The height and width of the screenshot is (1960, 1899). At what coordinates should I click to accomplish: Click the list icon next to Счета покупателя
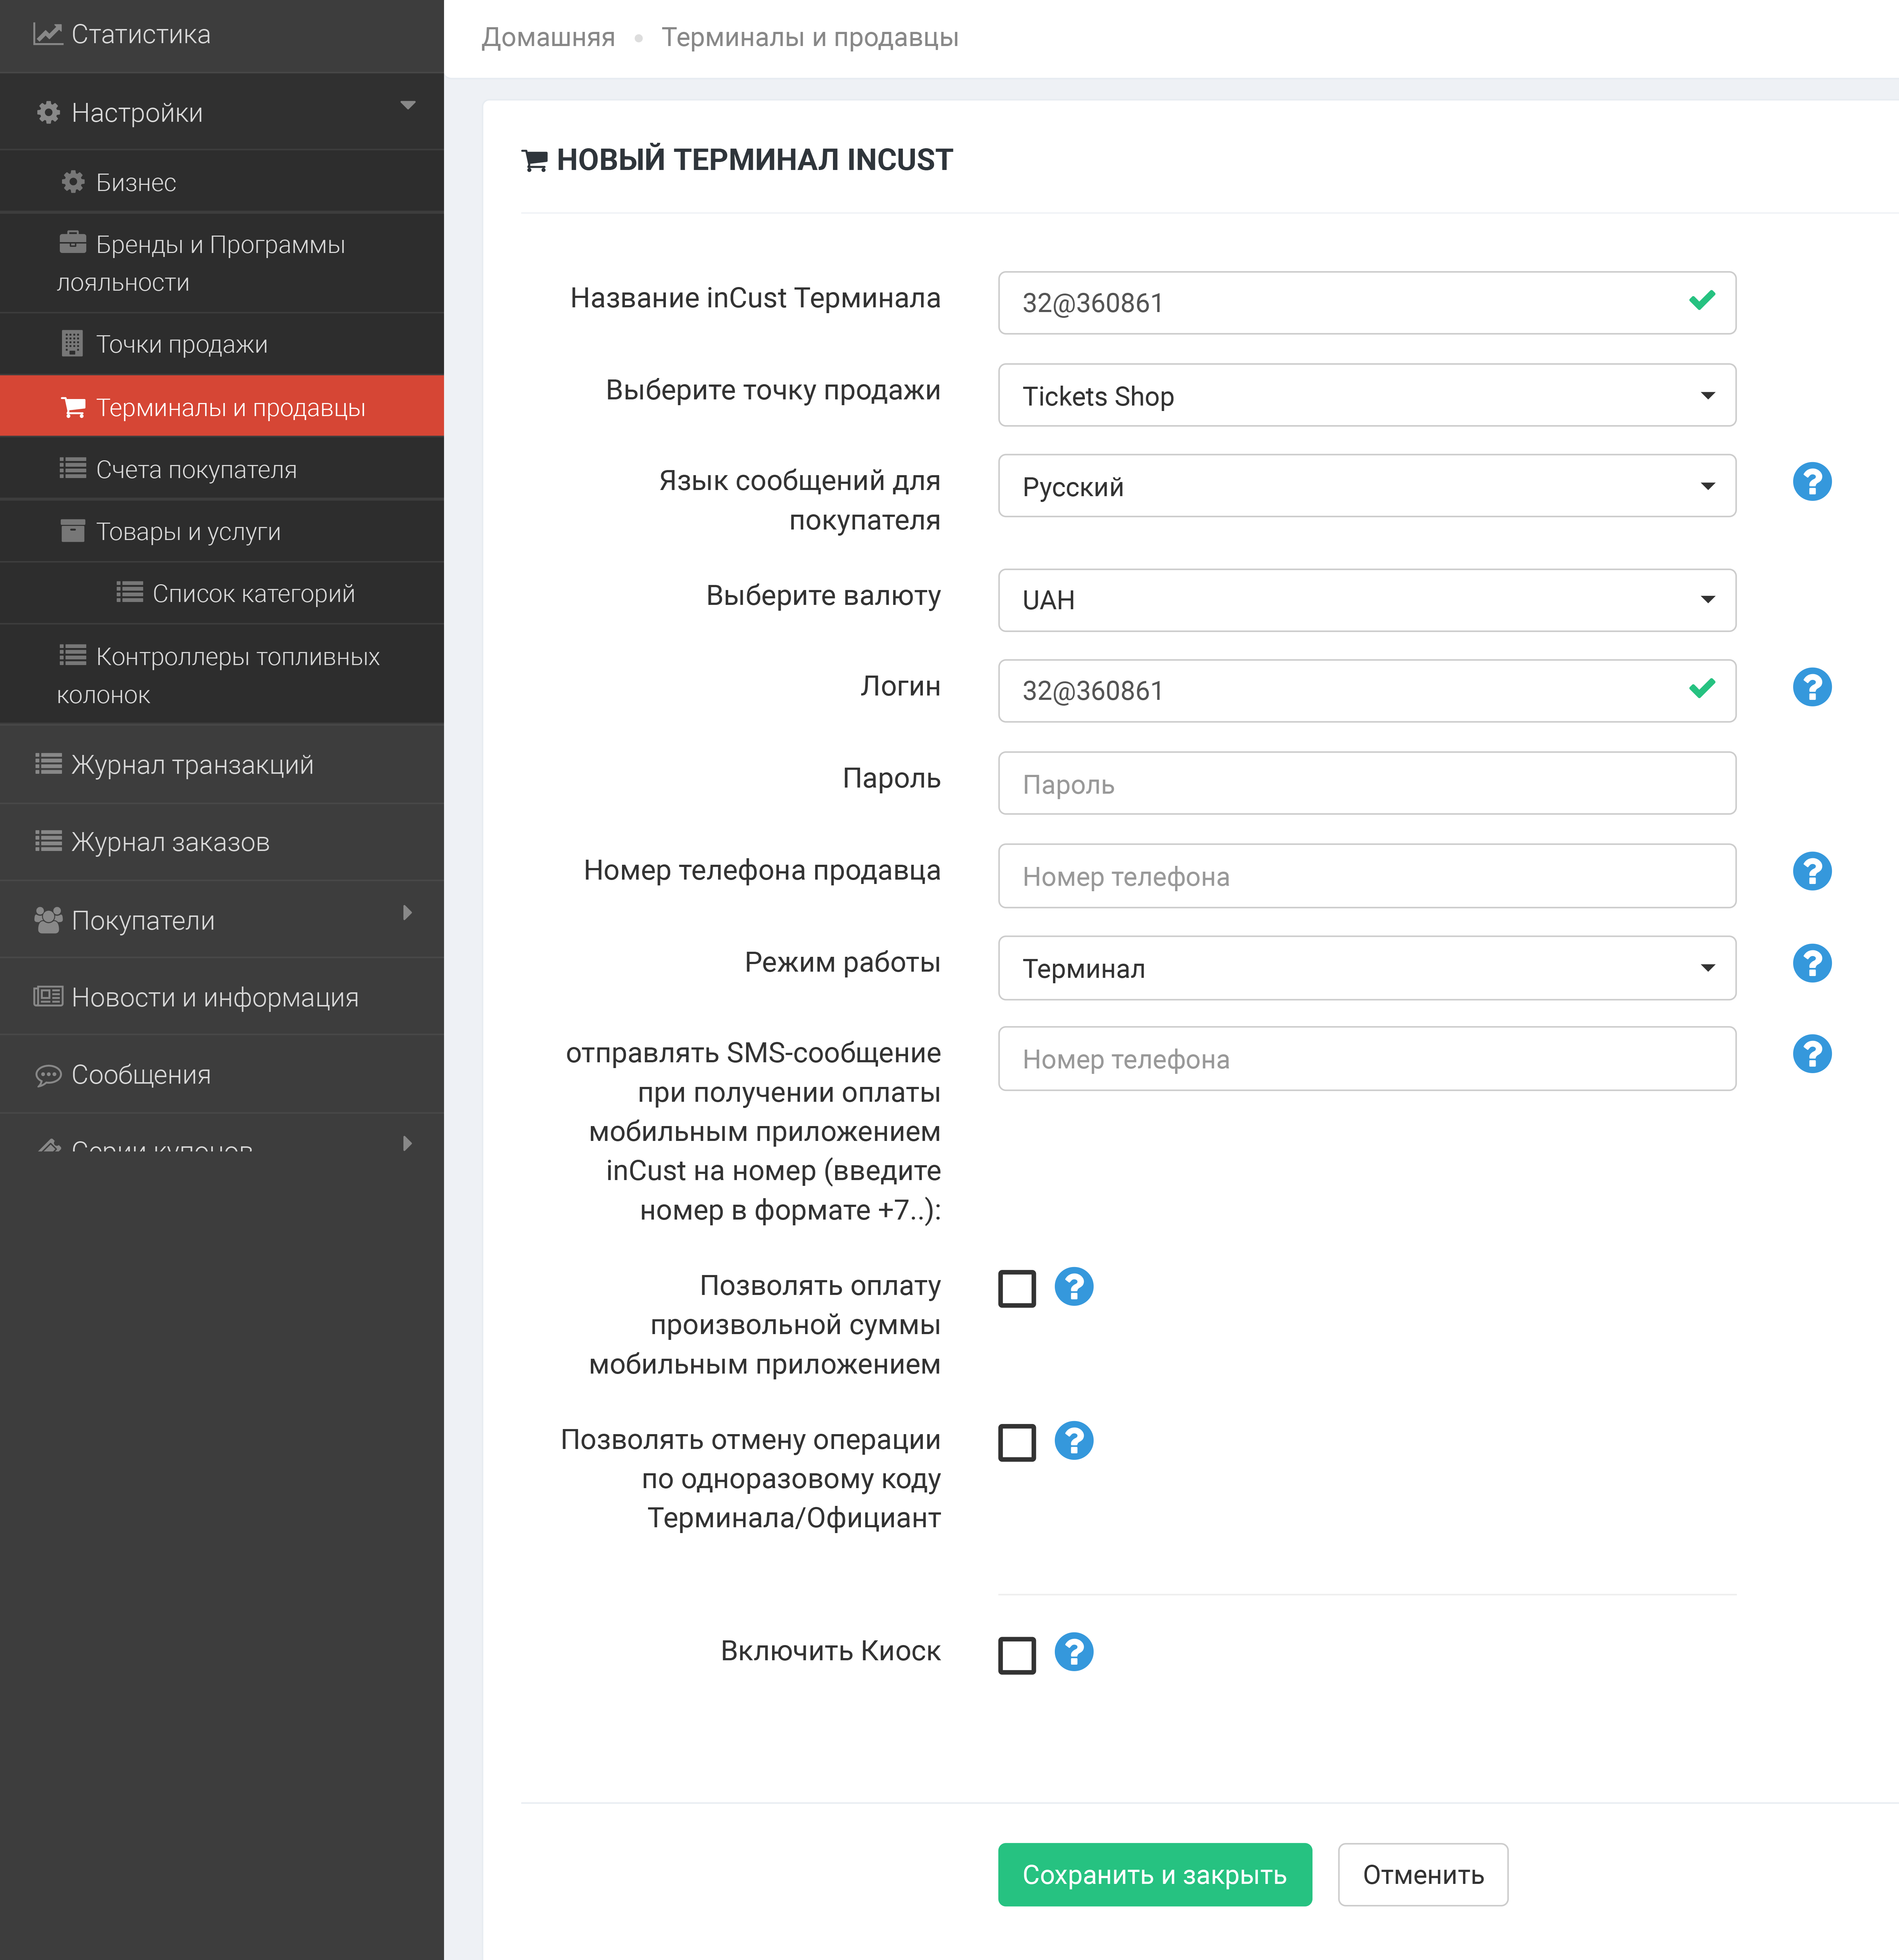pyautogui.click(x=73, y=468)
